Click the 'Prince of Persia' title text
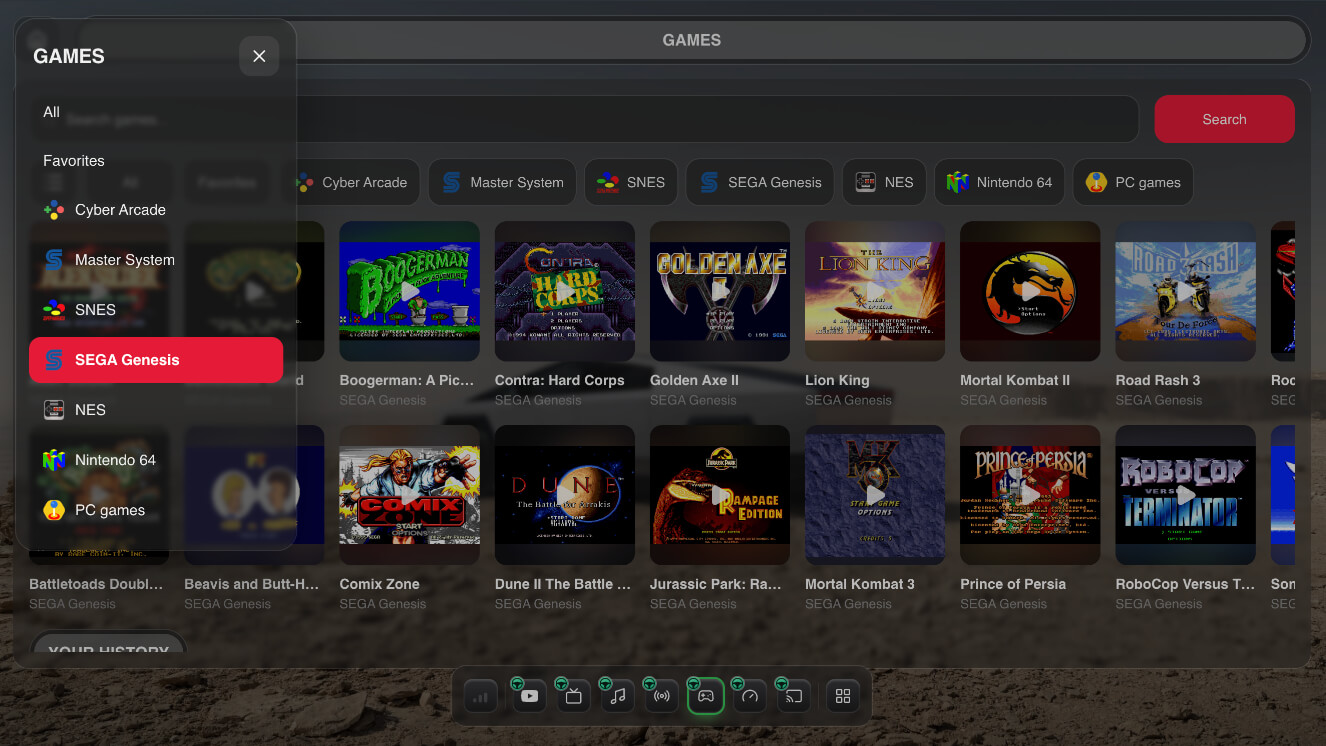The image size is (1326, 746). pos(1013,584)
